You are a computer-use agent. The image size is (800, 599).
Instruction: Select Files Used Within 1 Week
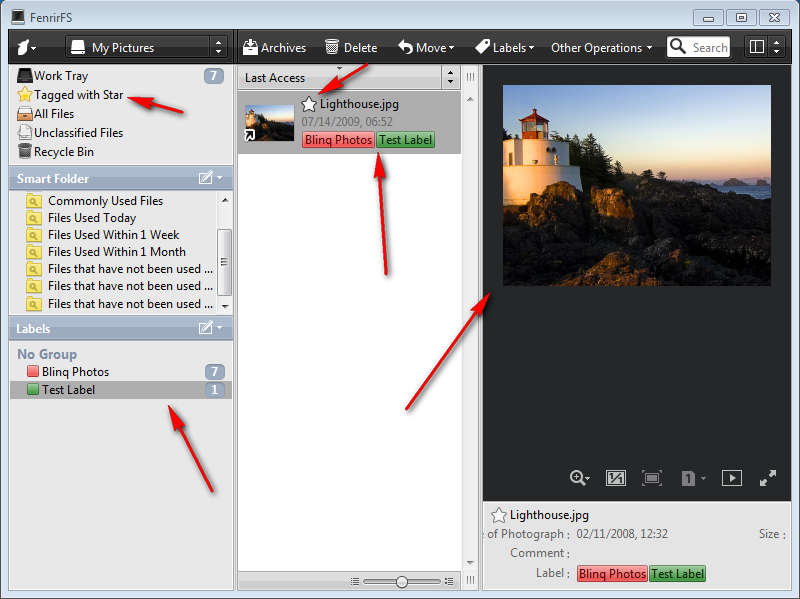pyautogui.click(x=113, y=235)
